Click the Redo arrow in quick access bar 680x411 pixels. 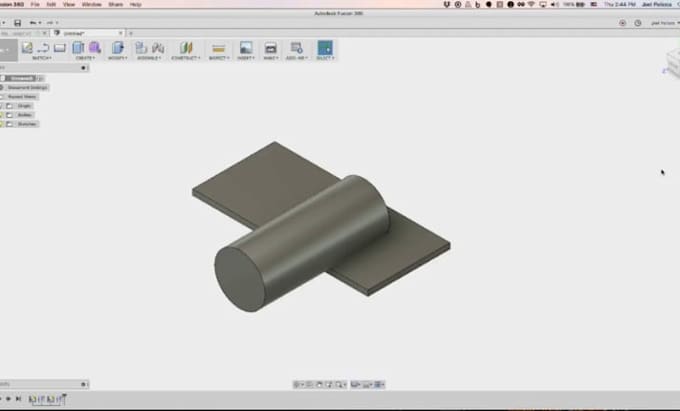49,23
